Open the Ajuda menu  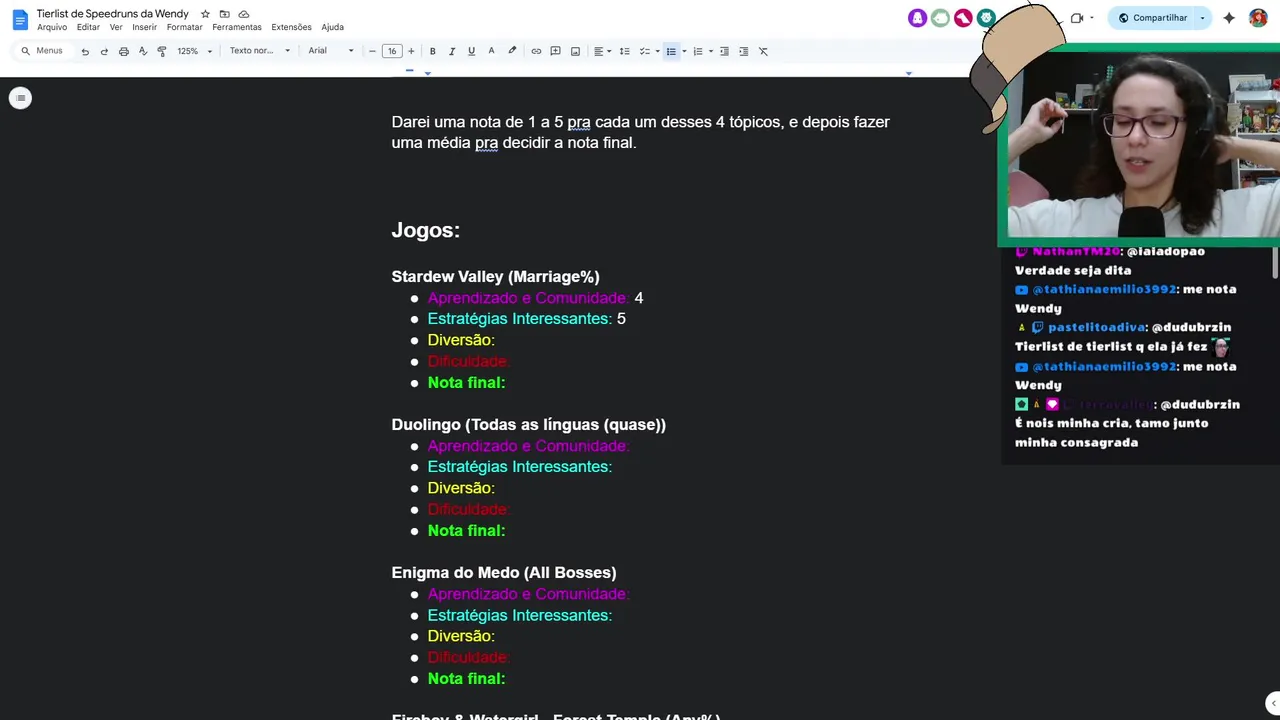point(332,28)
